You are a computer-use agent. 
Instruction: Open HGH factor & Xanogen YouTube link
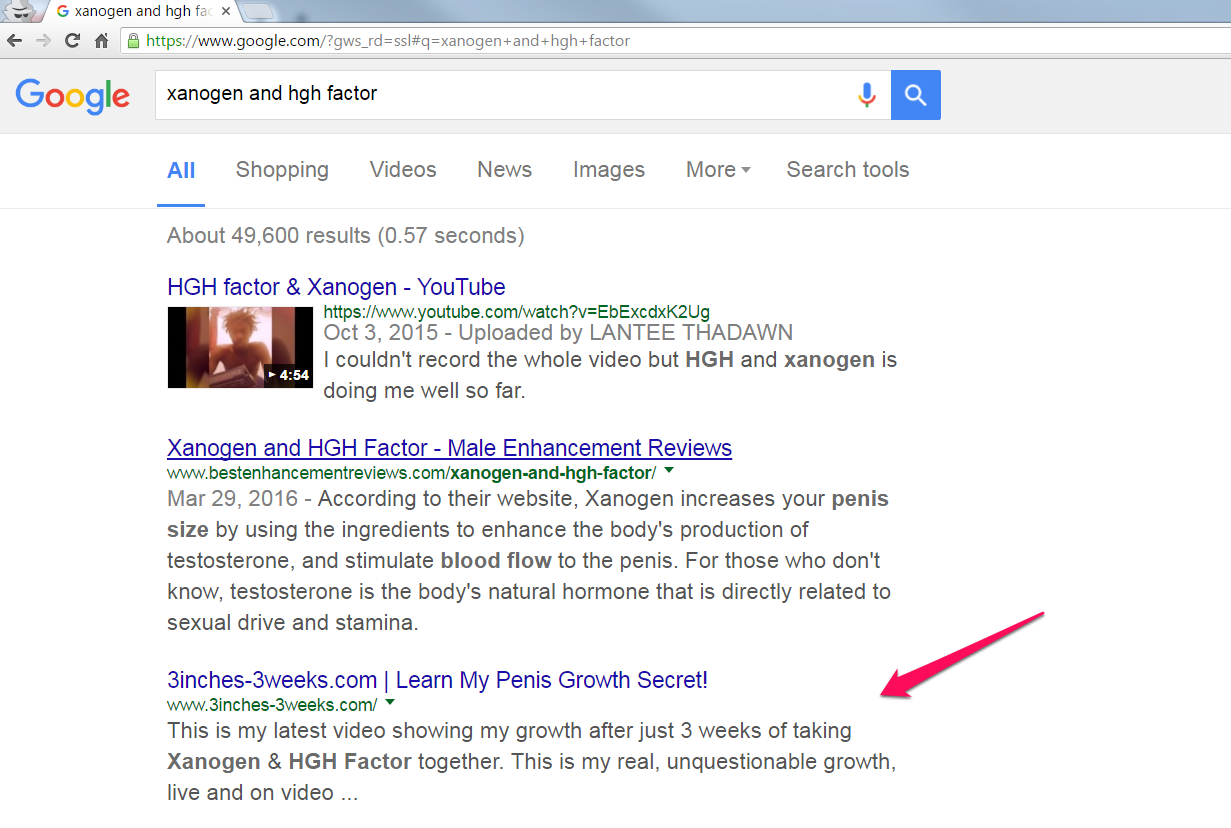(336, 287)
